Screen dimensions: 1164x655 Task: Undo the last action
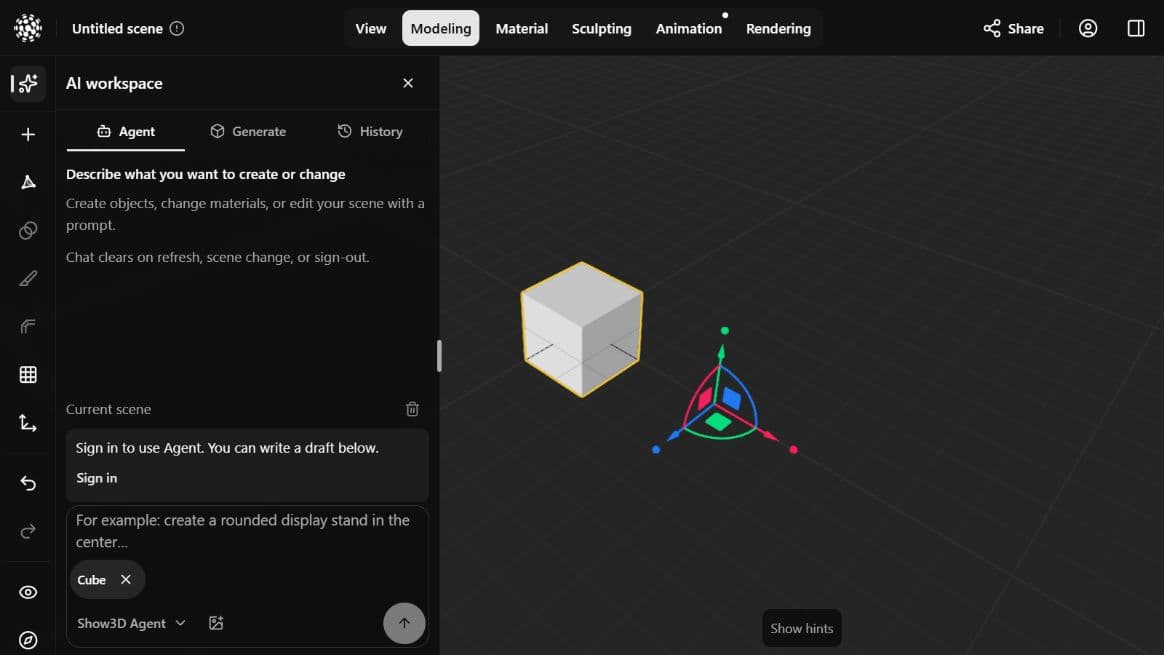tap(27, 483)
